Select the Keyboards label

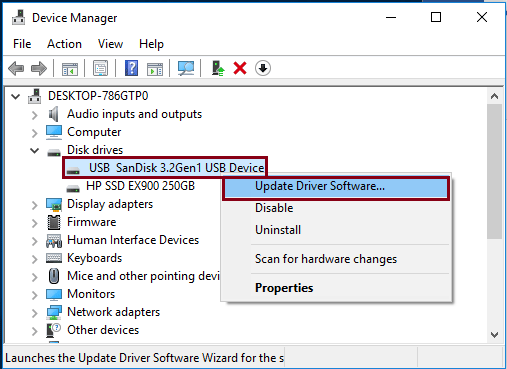click(x=94, y=258)
